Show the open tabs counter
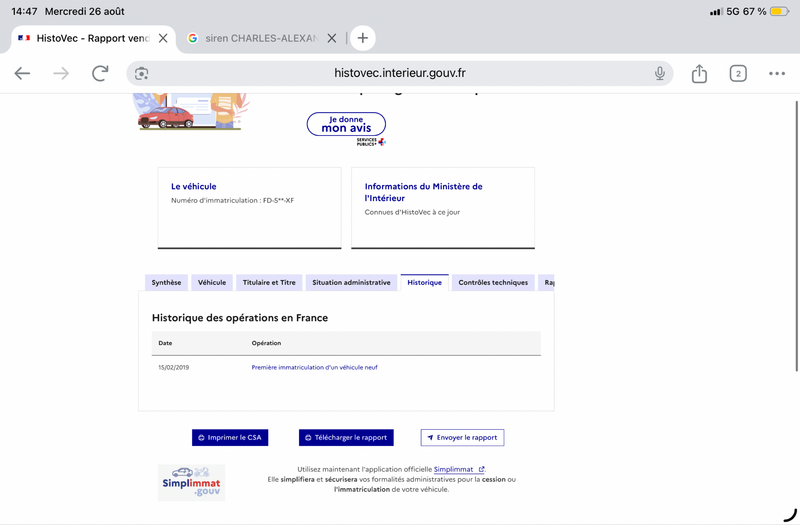800x525 pixels. [x=738, y=73]
